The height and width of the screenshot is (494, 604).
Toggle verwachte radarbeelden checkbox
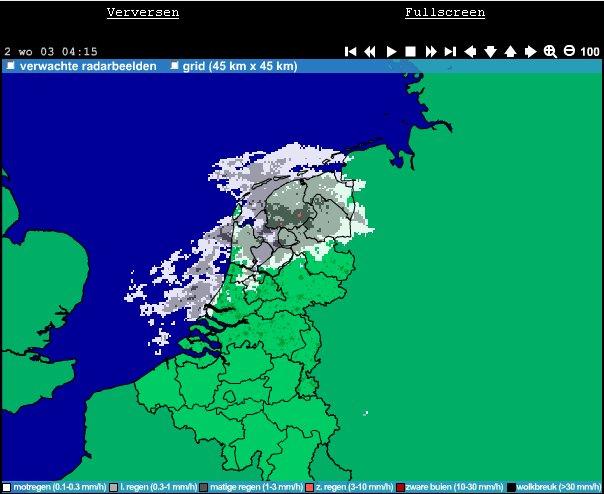10,66
